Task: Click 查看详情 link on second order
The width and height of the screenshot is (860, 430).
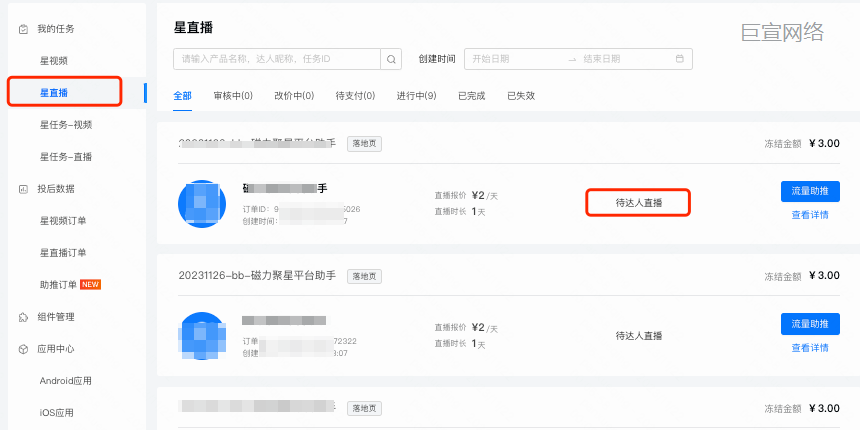Action: (810, 348)
